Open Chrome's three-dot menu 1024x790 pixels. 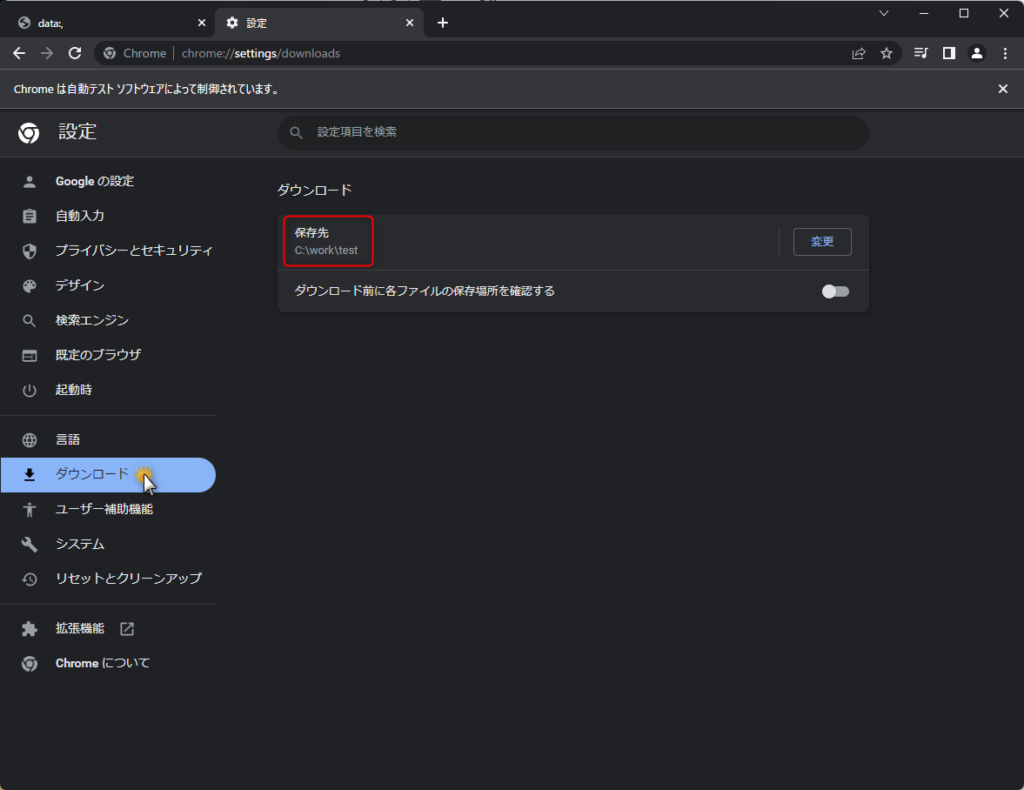point(1005,54)
